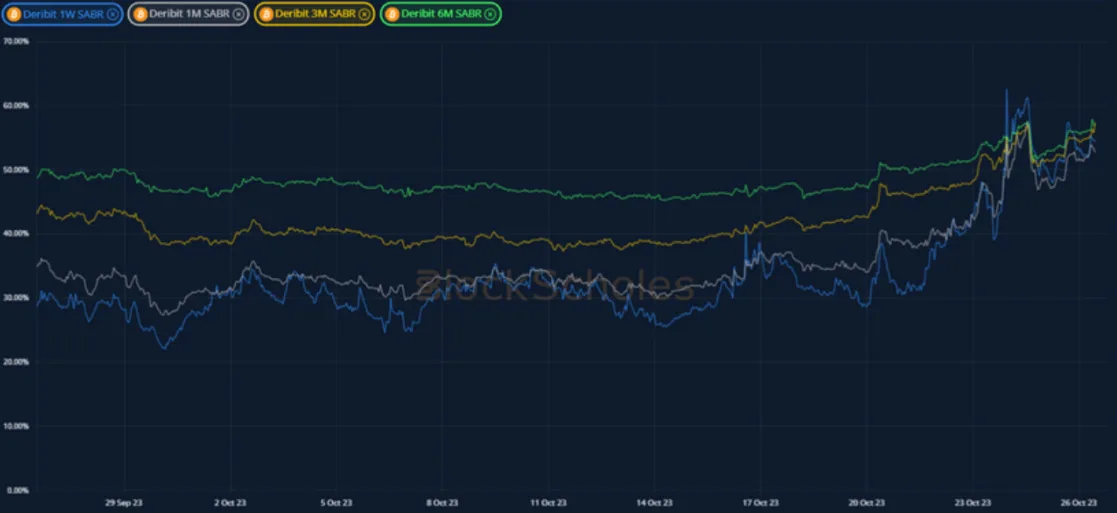The width and height of the screenshot is (1117, 513).
Task: Click the Bitcoin icon on Deribit 1W SABR
Action: coord(13,14)
